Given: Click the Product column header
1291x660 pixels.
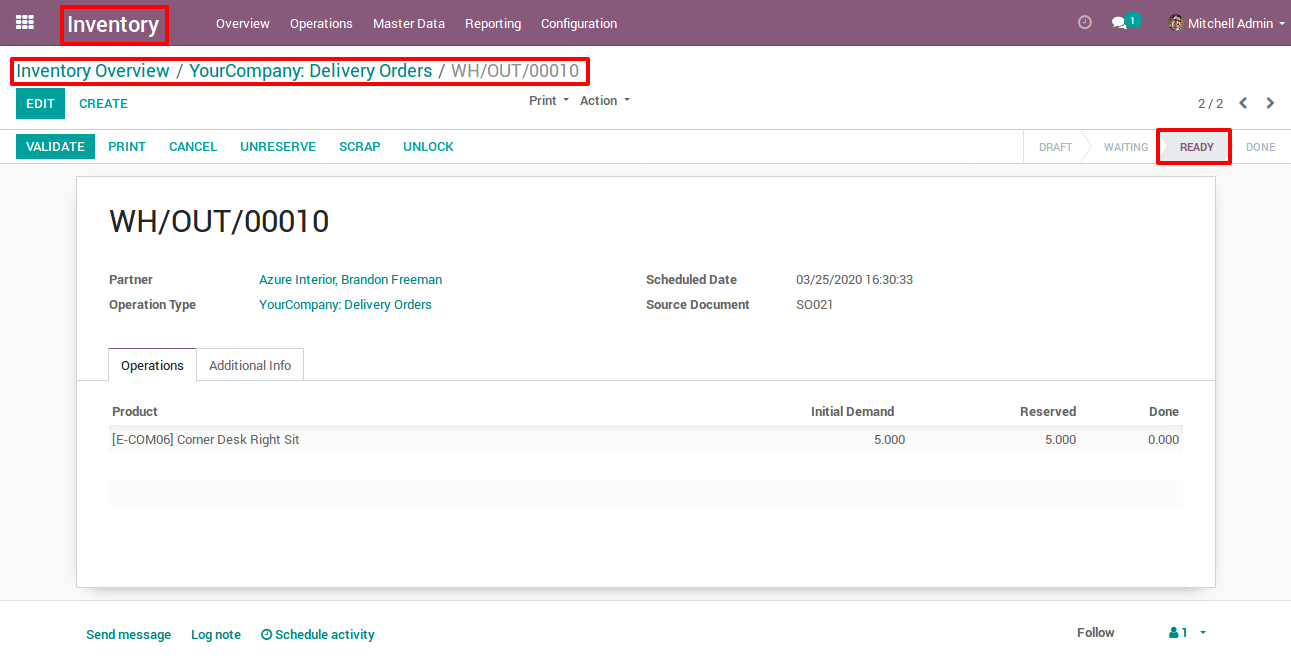Looking at the screenshot, I should pos(135,412).
